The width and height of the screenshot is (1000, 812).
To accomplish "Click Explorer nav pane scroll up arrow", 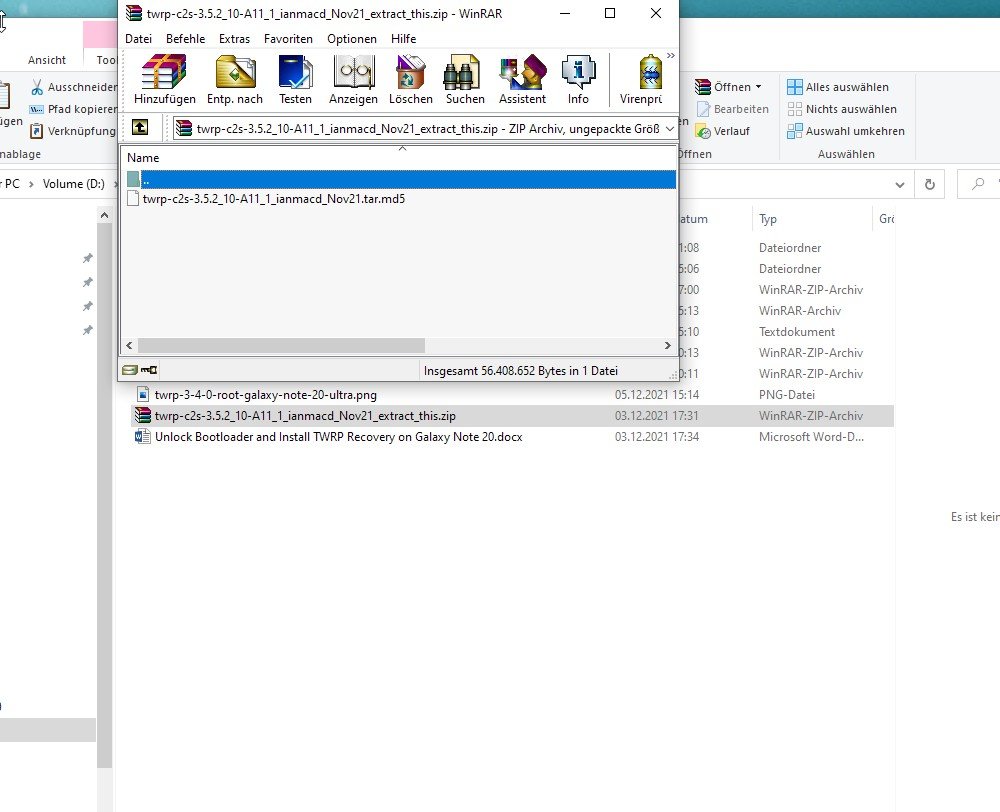I will pos(104,216).
